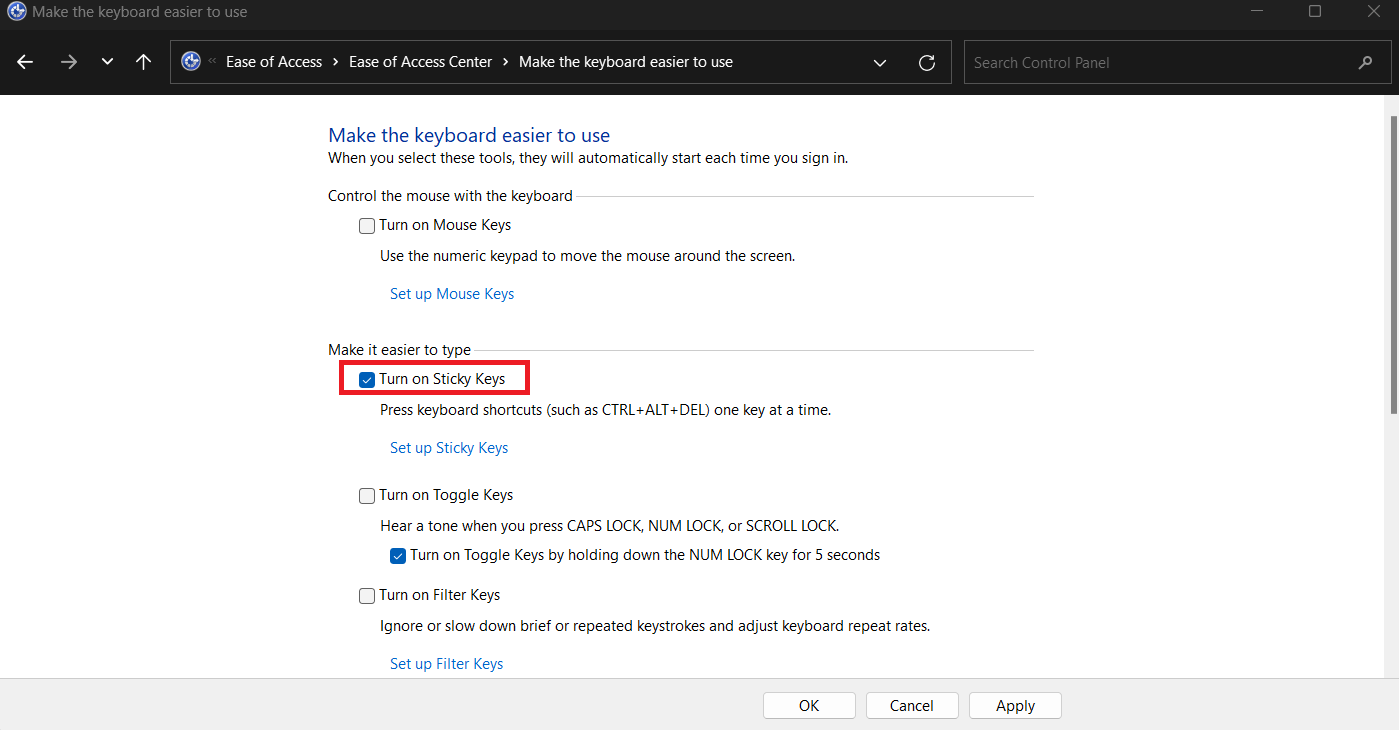The image size is (1399, 730).
Task: Click the forward navigation arrow
Action: click(x=68, y=62)
